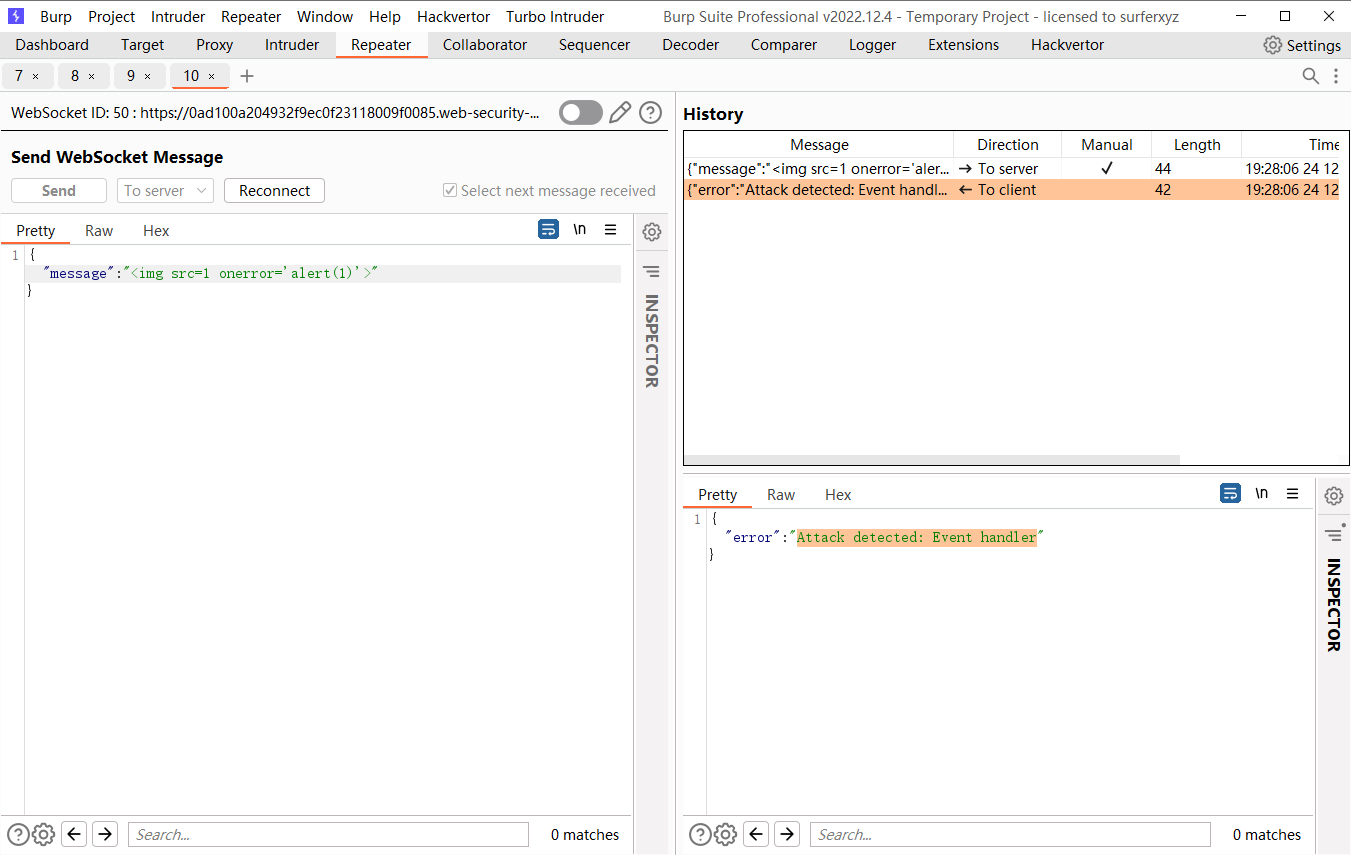The height and width of the screenshot is (855, 1351).
Task: Sort history by Manual column header
Action: tap(1107, 145)
